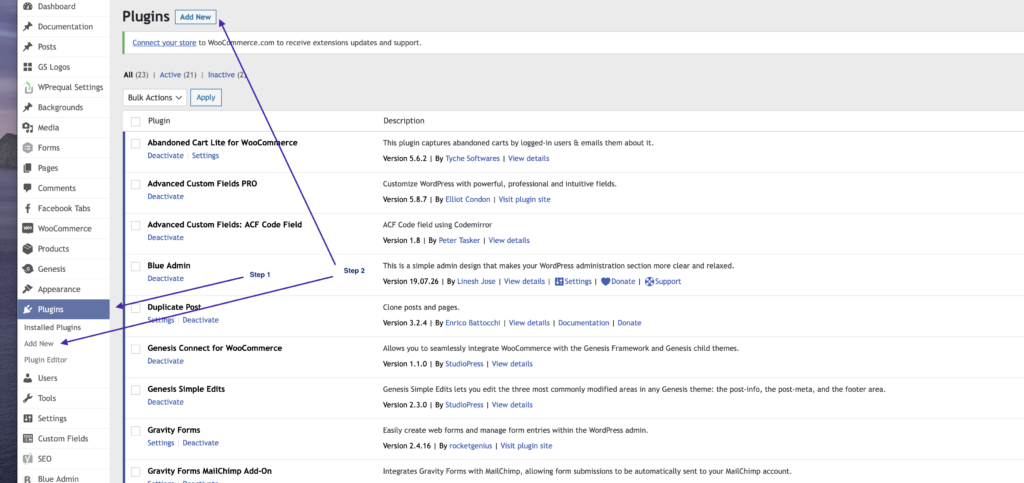Open Abandoned Cart Lite Settings link
Image resolution: width=1024 pixels, height=483 pixels.
(x=206, y=156)
